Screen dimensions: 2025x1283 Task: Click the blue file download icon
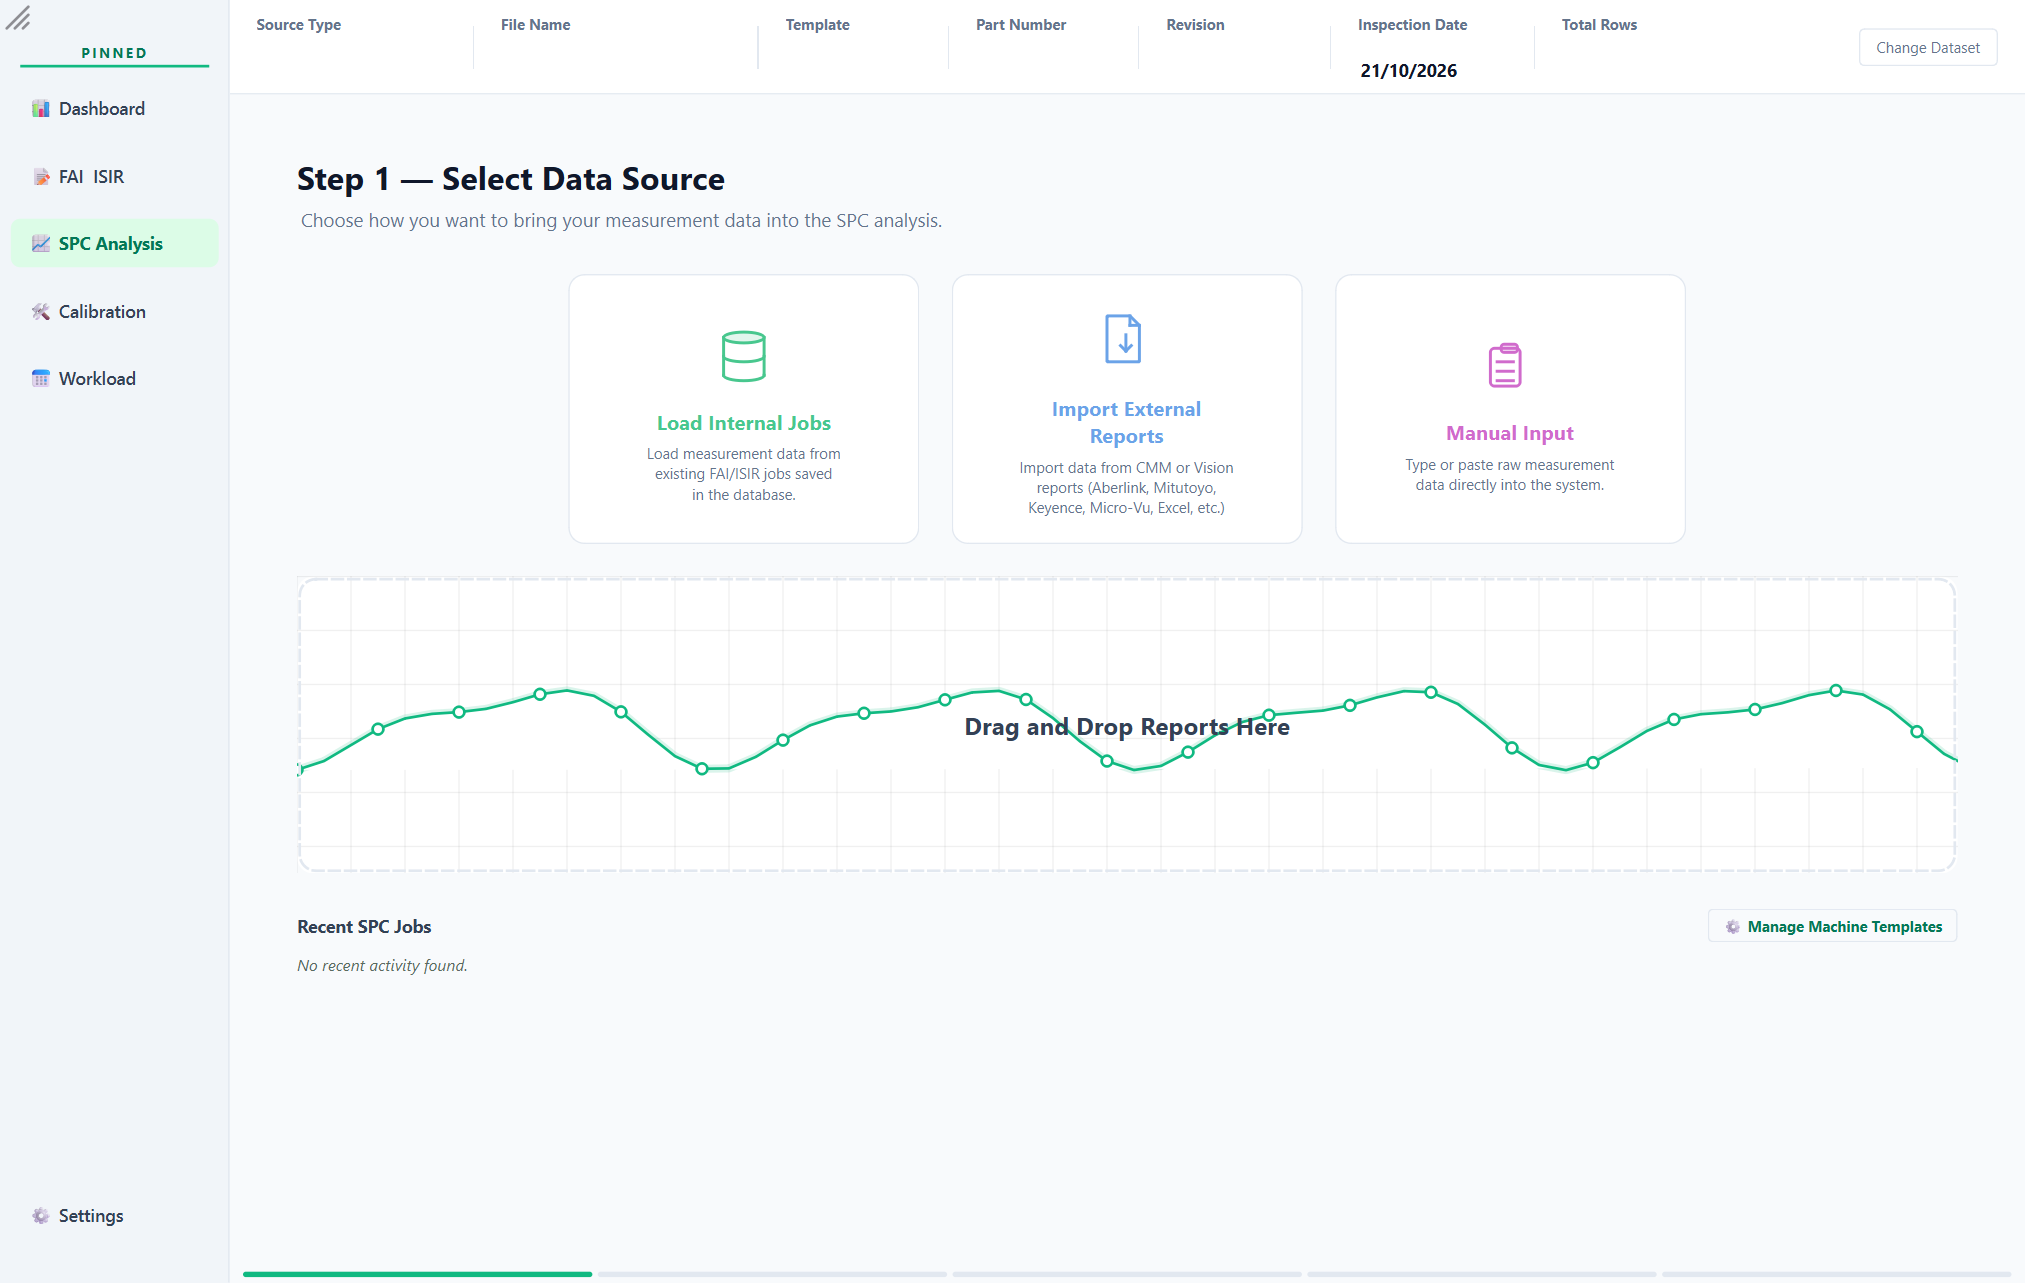pos(1123,339)
